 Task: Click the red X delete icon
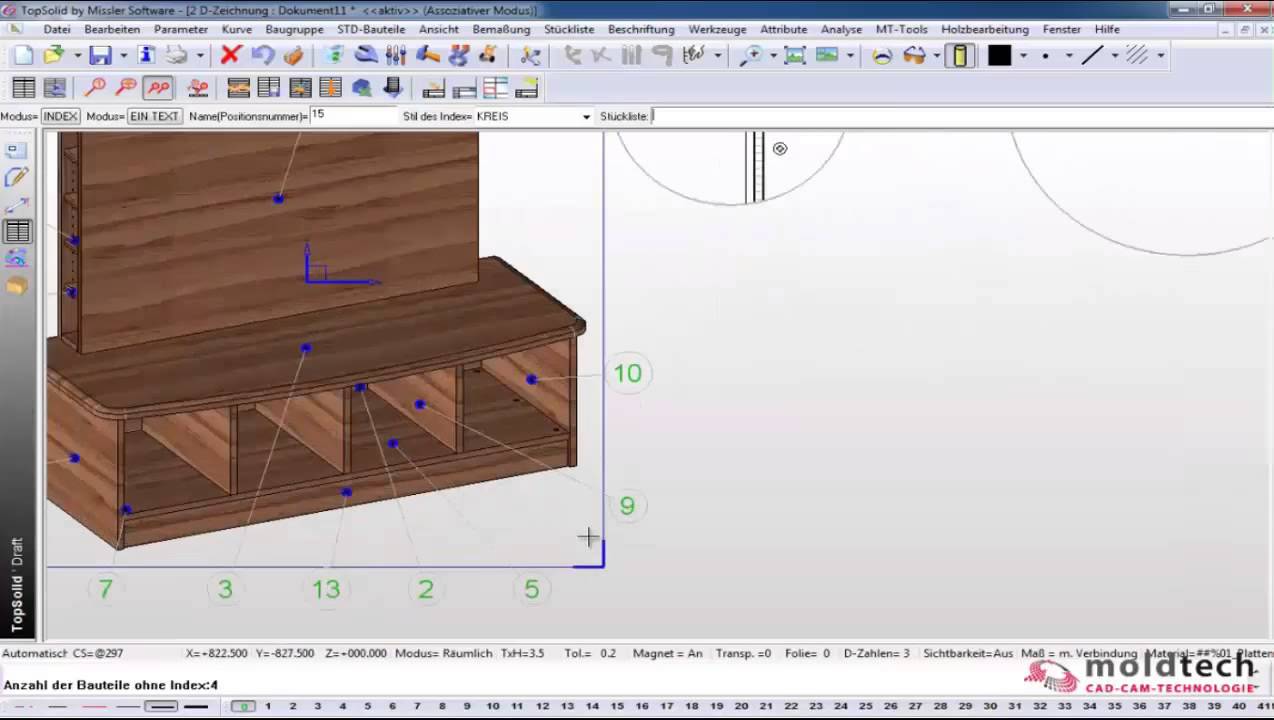tap(231, 56)
